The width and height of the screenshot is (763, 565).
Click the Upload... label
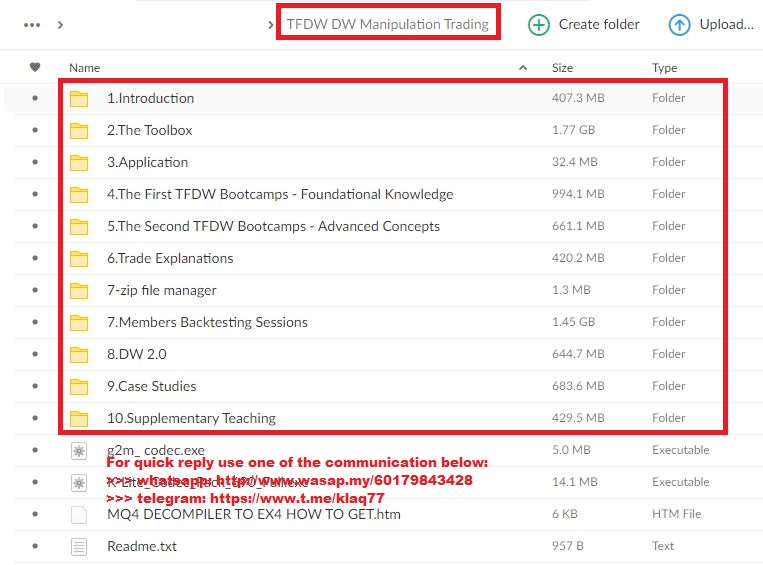point(727,24)
